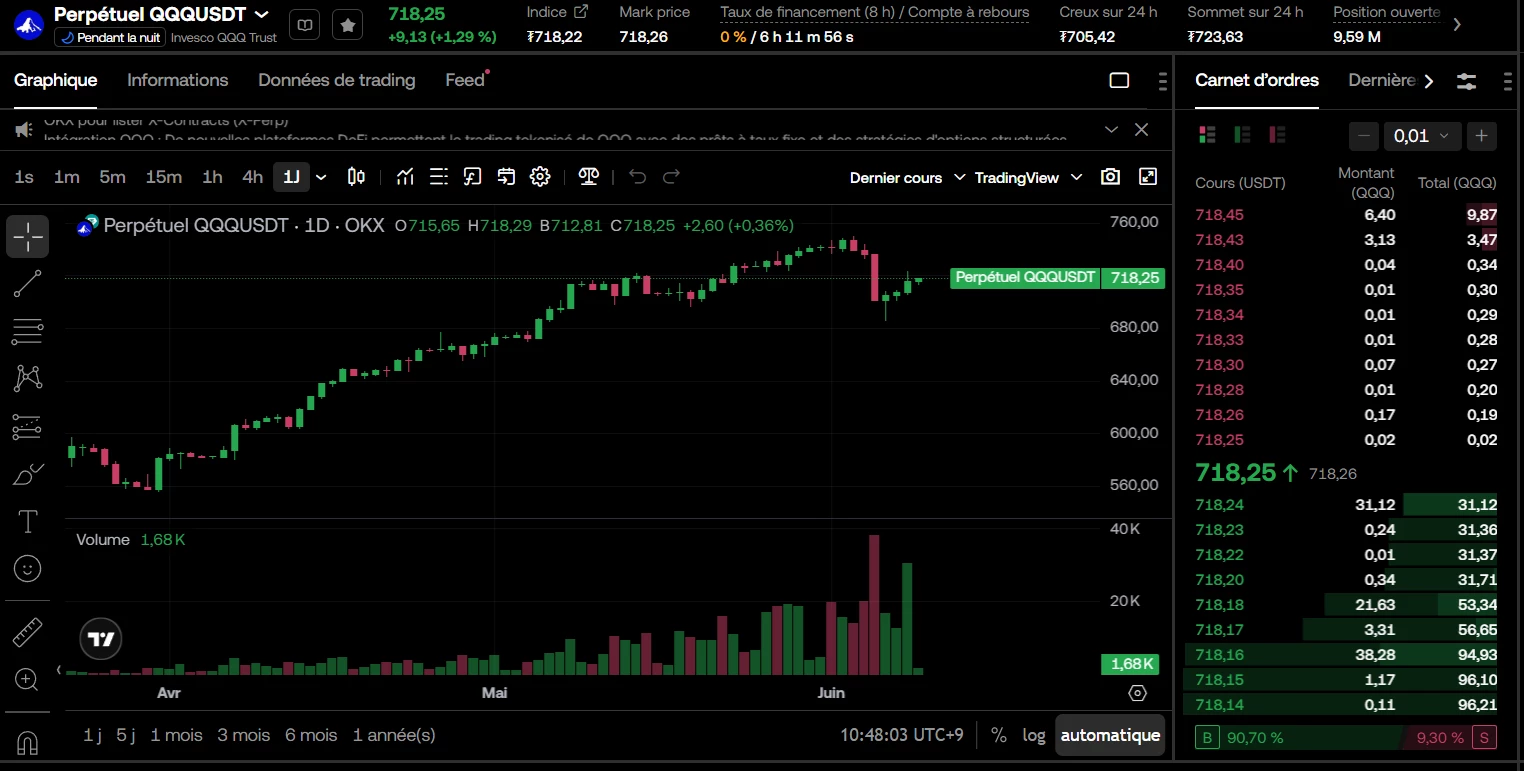
Task: Click bid price 718,16 in order book
Action: pyautogui.click(x=1220, y=655)
